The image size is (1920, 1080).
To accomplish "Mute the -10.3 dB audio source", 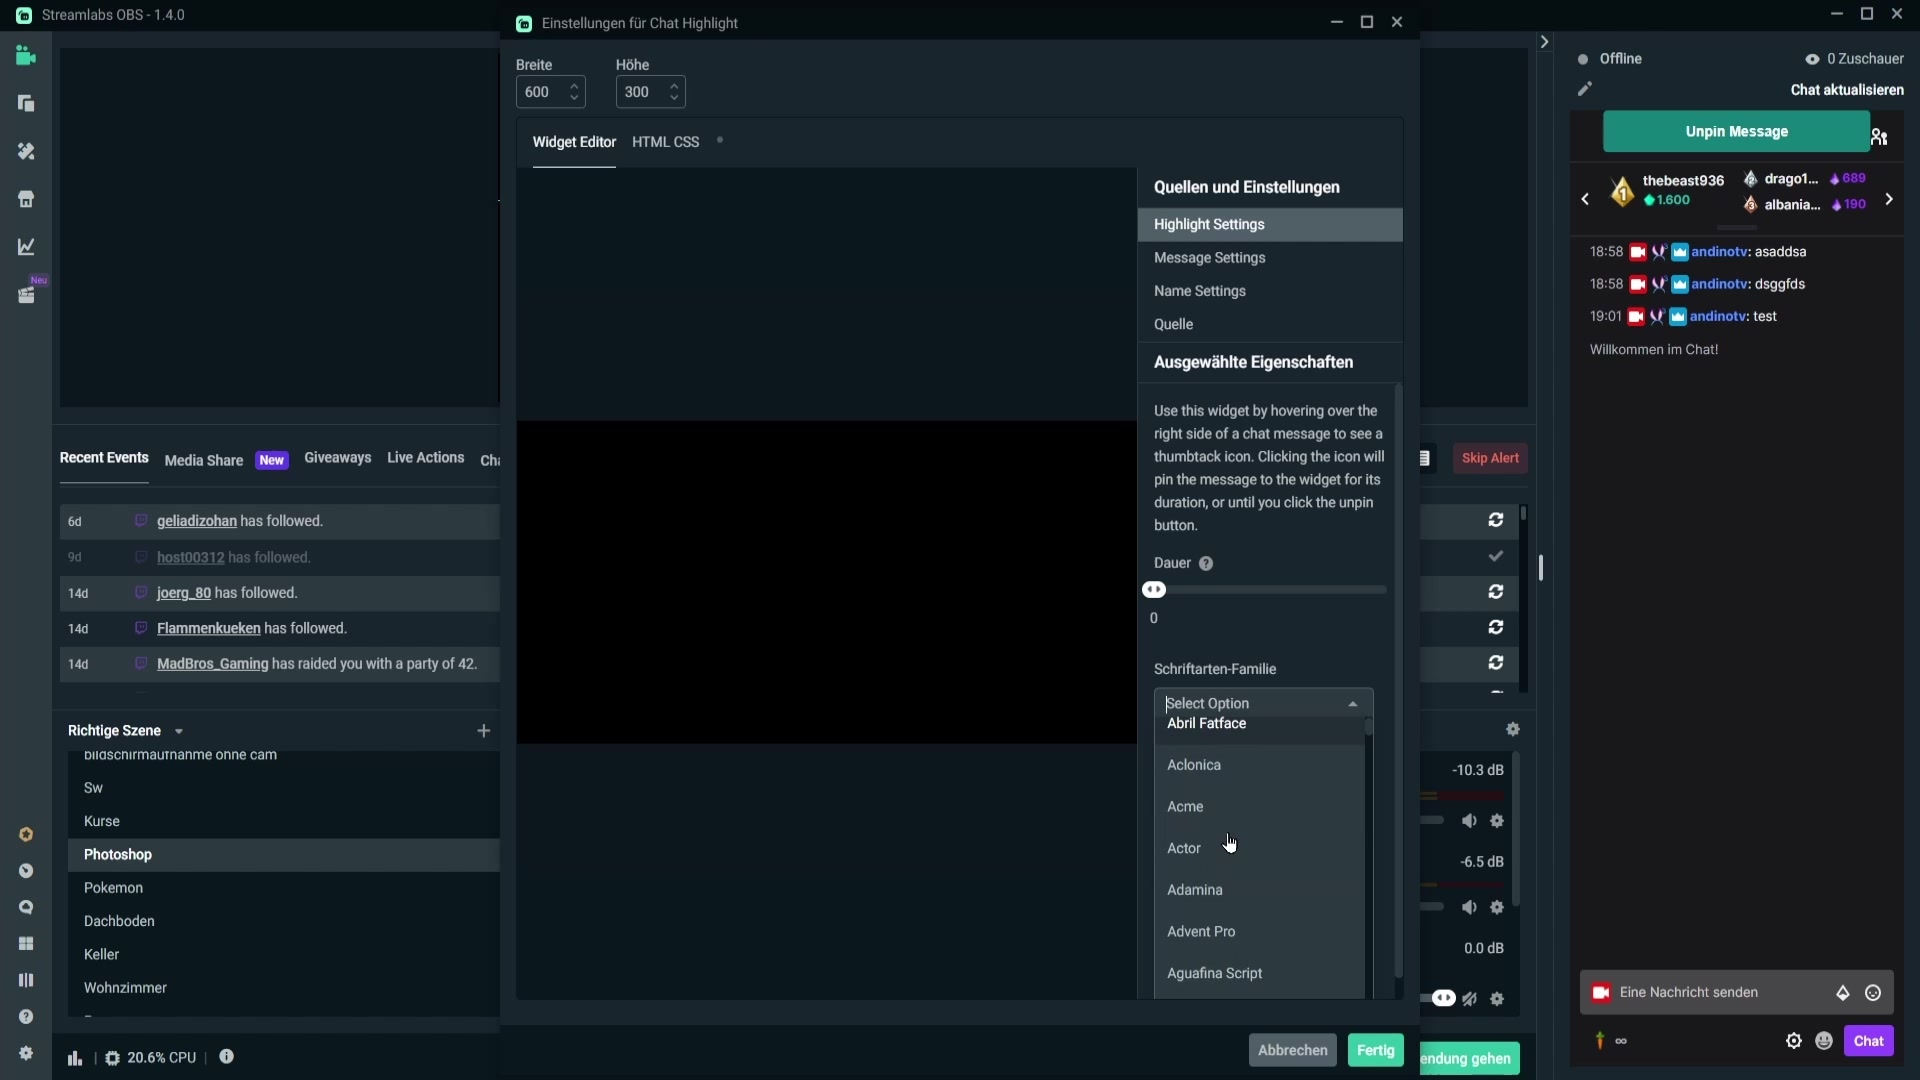I will point(1469,821).
